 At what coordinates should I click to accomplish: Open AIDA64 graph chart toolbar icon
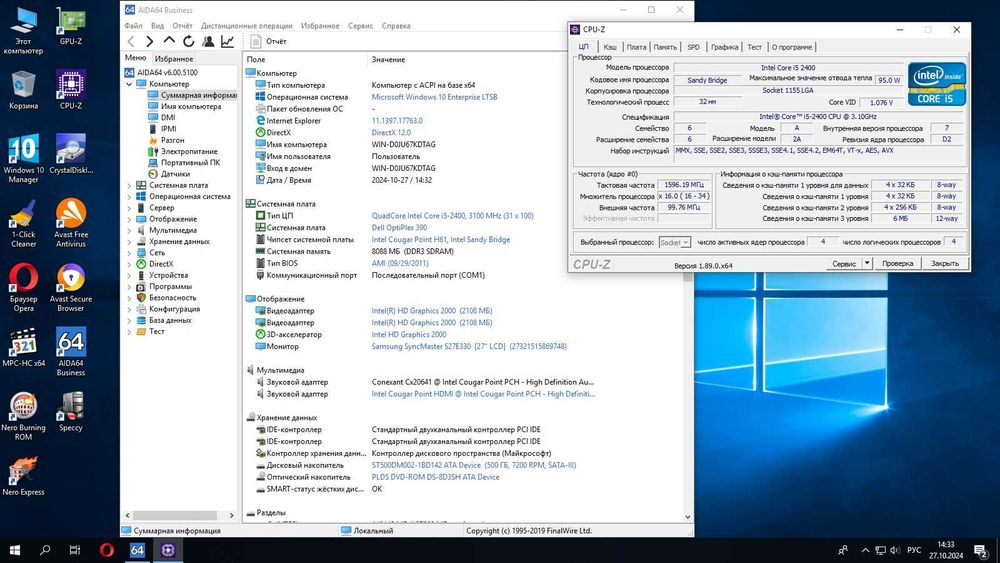click(227, 41)
